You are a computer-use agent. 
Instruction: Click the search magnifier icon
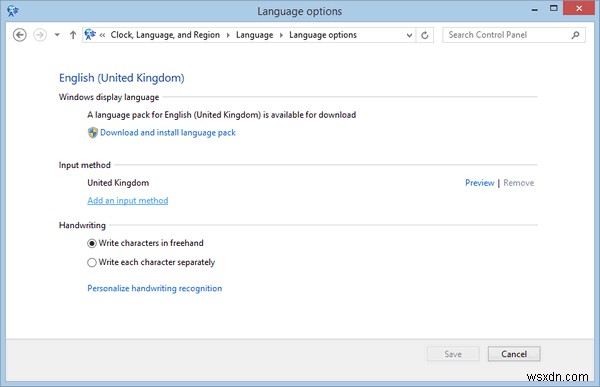coord(575,35)
